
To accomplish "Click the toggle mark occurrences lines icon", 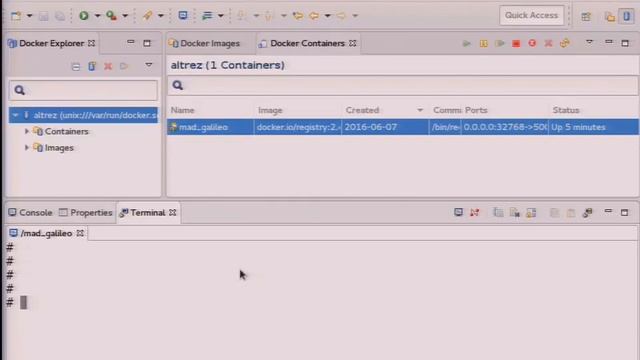I will (207, 16).
